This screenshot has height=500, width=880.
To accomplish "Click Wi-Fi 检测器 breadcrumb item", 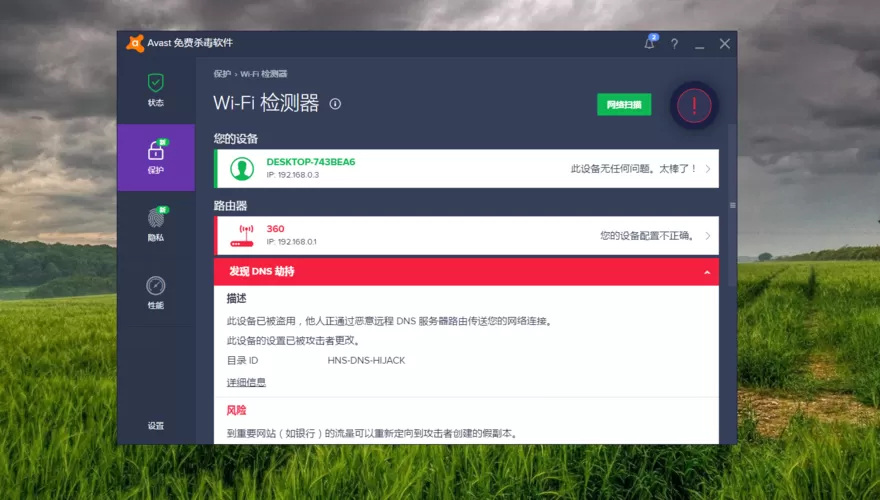I will [x=264, y=74].
